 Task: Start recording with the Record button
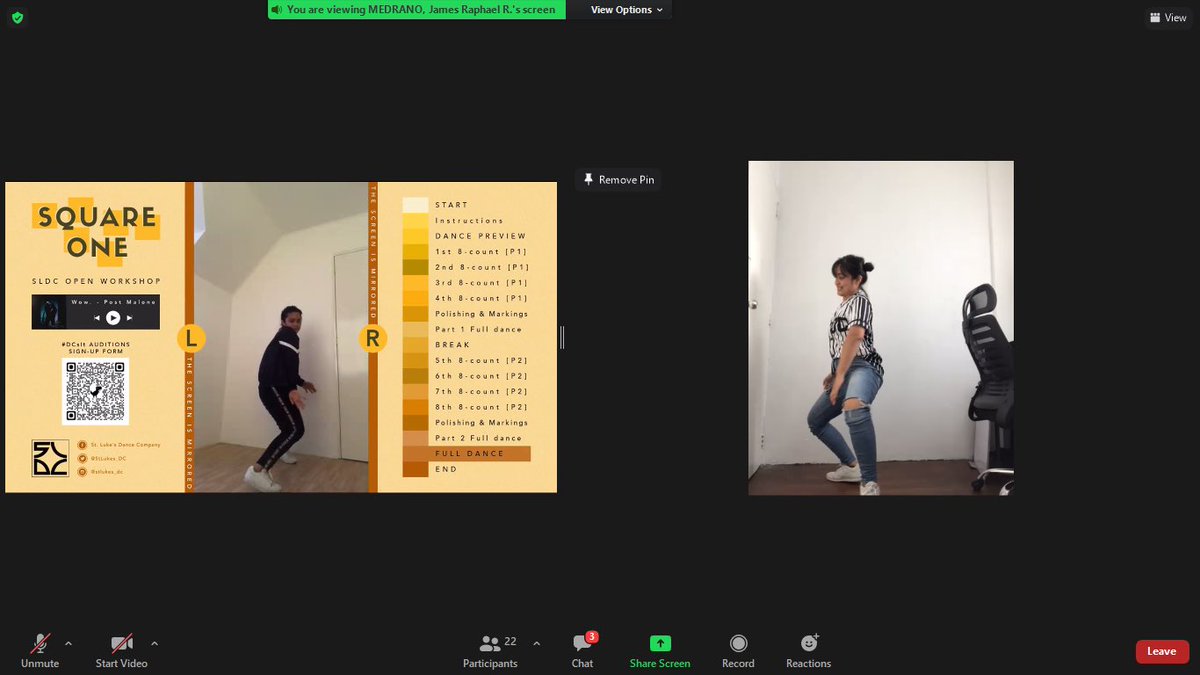[738, 651]
